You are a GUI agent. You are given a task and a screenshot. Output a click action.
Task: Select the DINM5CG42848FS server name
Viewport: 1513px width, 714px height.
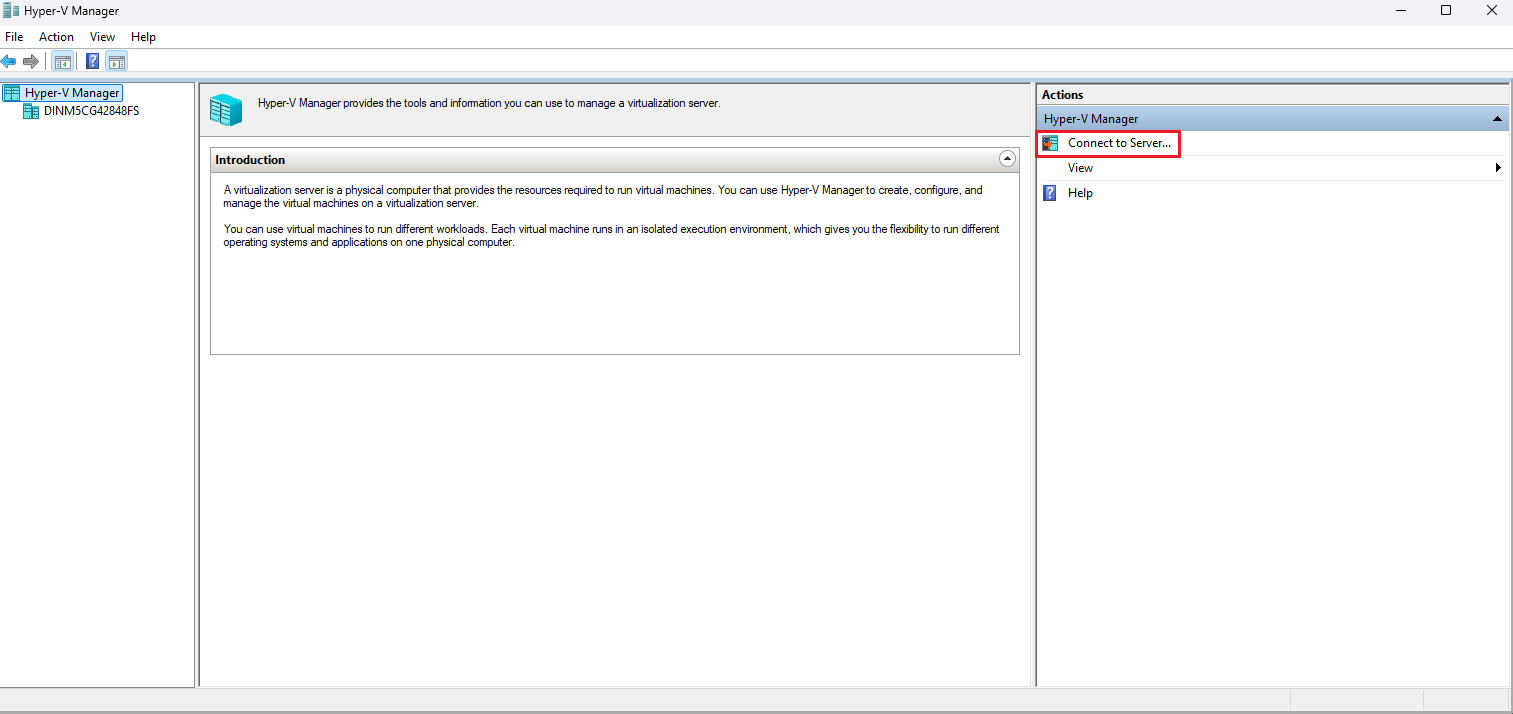pyautogui.click(x=91, y=111)
